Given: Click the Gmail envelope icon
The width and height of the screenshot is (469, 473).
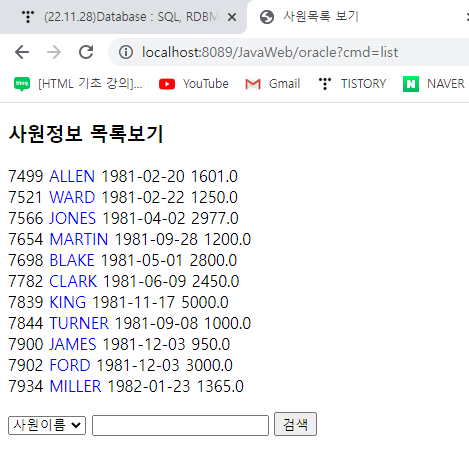Looking at the screenshot, I should (253, 84).
